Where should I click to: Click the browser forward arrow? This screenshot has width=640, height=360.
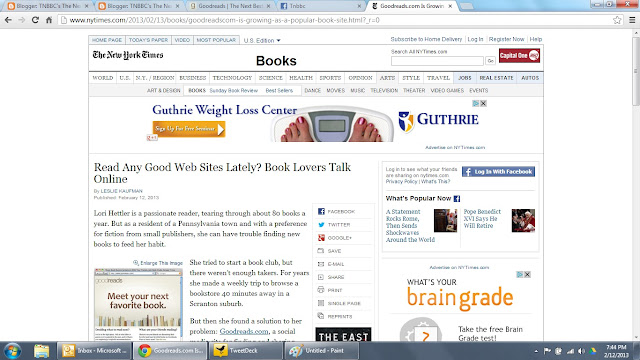[x=22, y=20]
